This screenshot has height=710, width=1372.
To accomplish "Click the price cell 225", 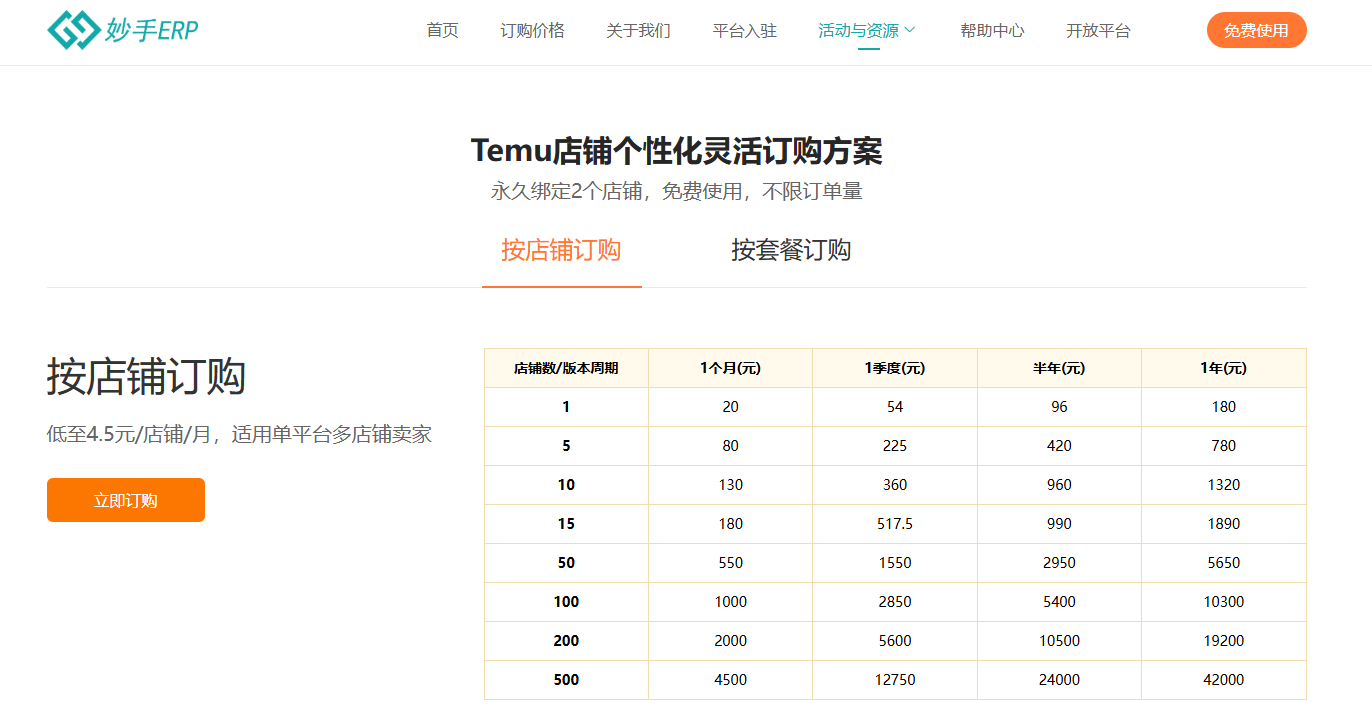I will 895,446.
